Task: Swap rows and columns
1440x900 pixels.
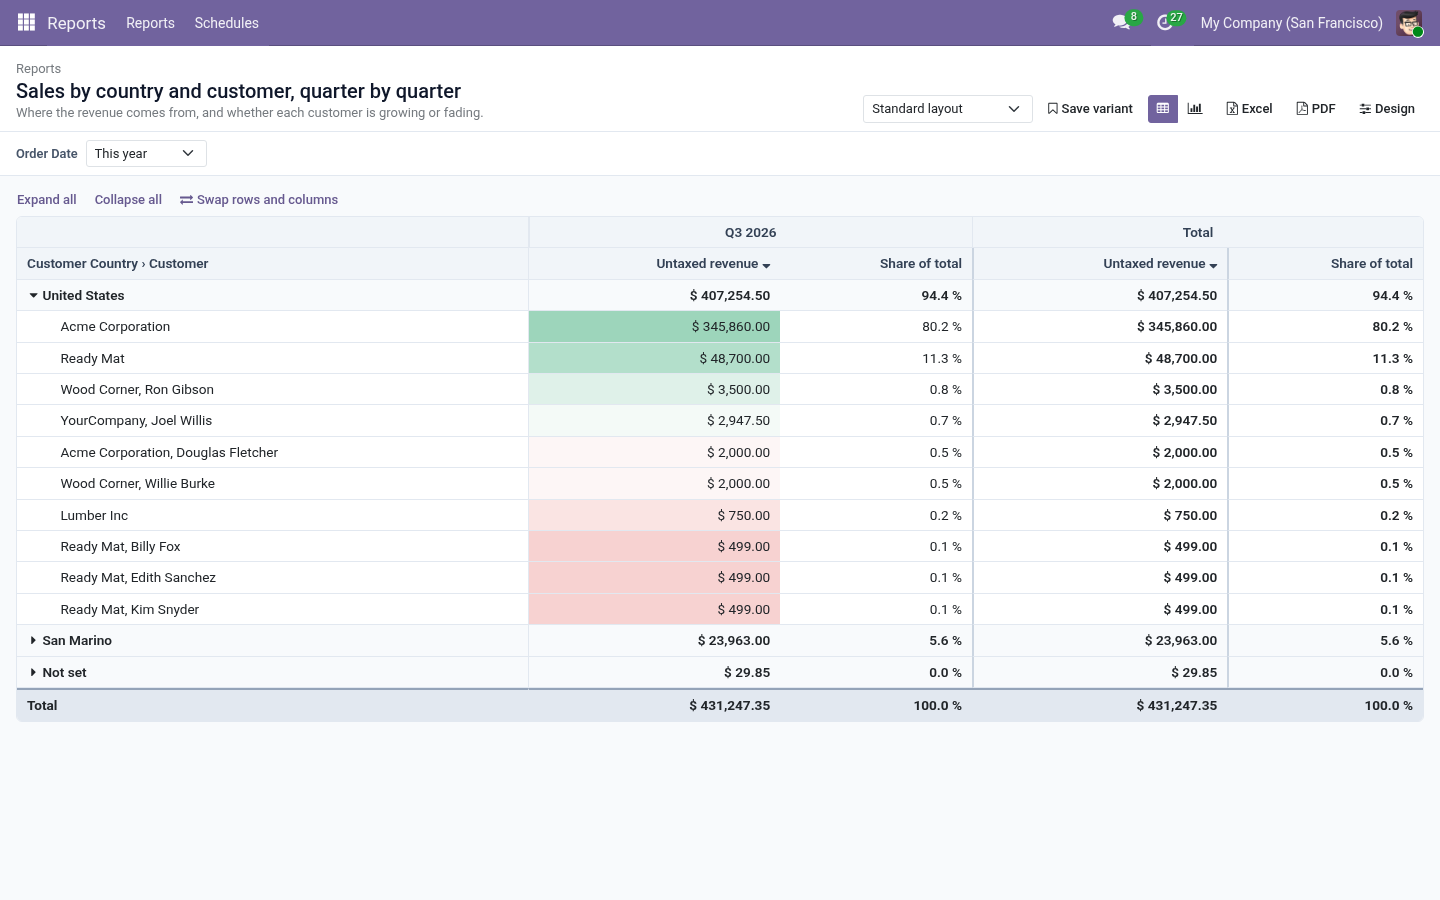Action: 259,200
